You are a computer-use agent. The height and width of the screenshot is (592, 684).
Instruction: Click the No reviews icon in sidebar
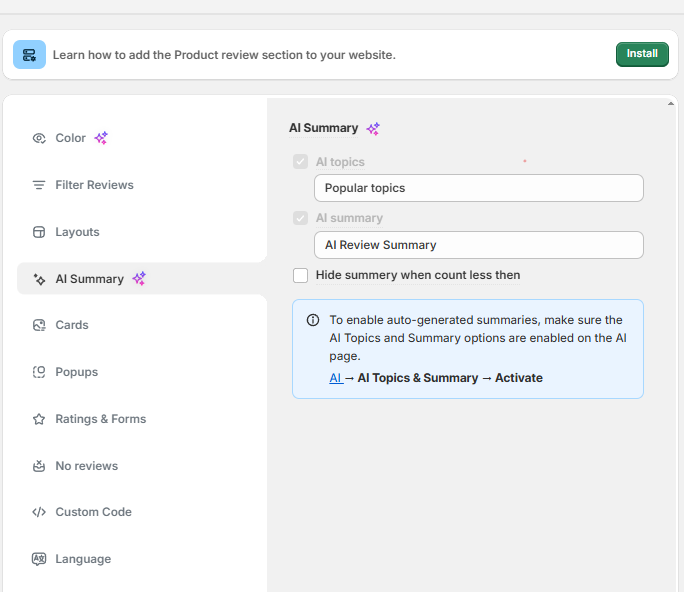39,466
